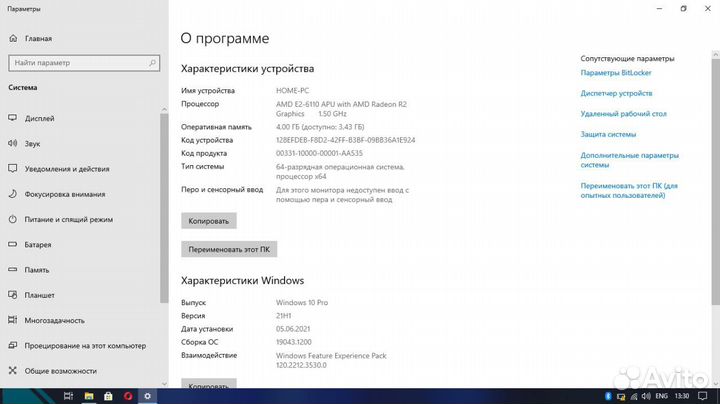
Task: Click the Характеристики Windows heading
Action: [242, 281]
